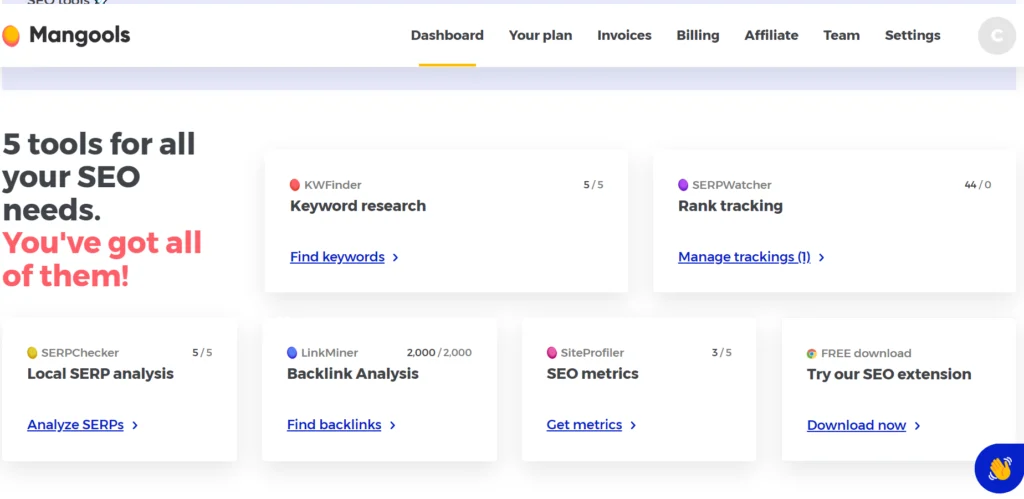
Task: Click the arrow next to Download now
Action: click(x=918, y=426)
